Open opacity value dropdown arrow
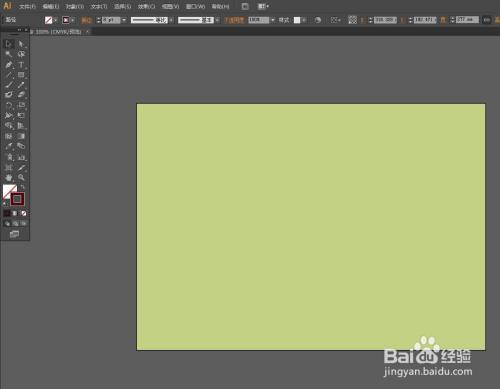The height and width of the screenshot is (389, 500). [x=273, y=20]
